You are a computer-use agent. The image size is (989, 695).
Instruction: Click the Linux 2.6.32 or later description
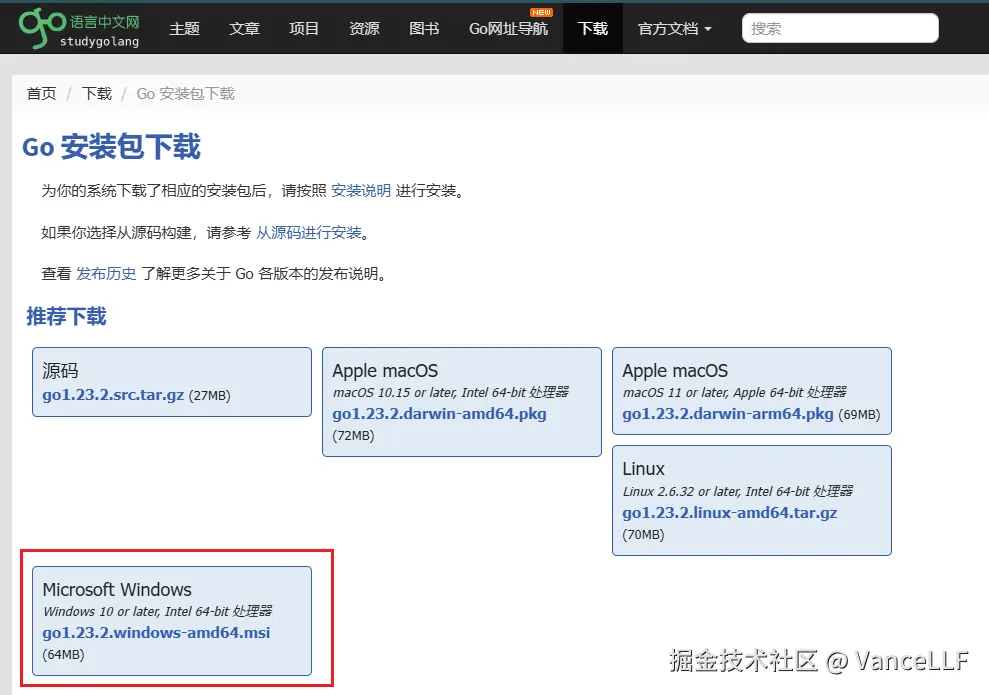click(x=738, y=491)
